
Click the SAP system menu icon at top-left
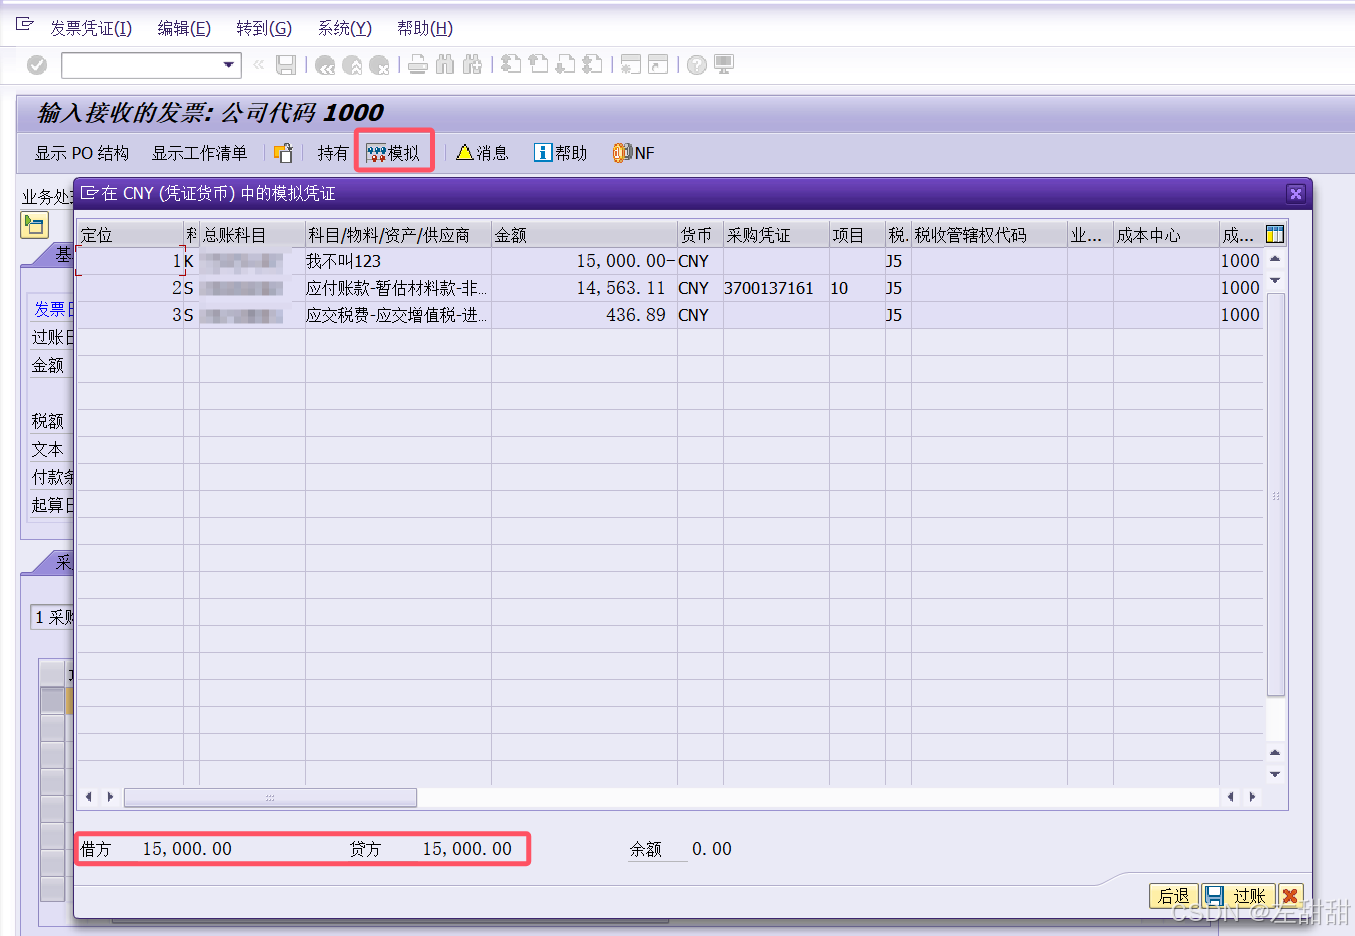(25, 24)
